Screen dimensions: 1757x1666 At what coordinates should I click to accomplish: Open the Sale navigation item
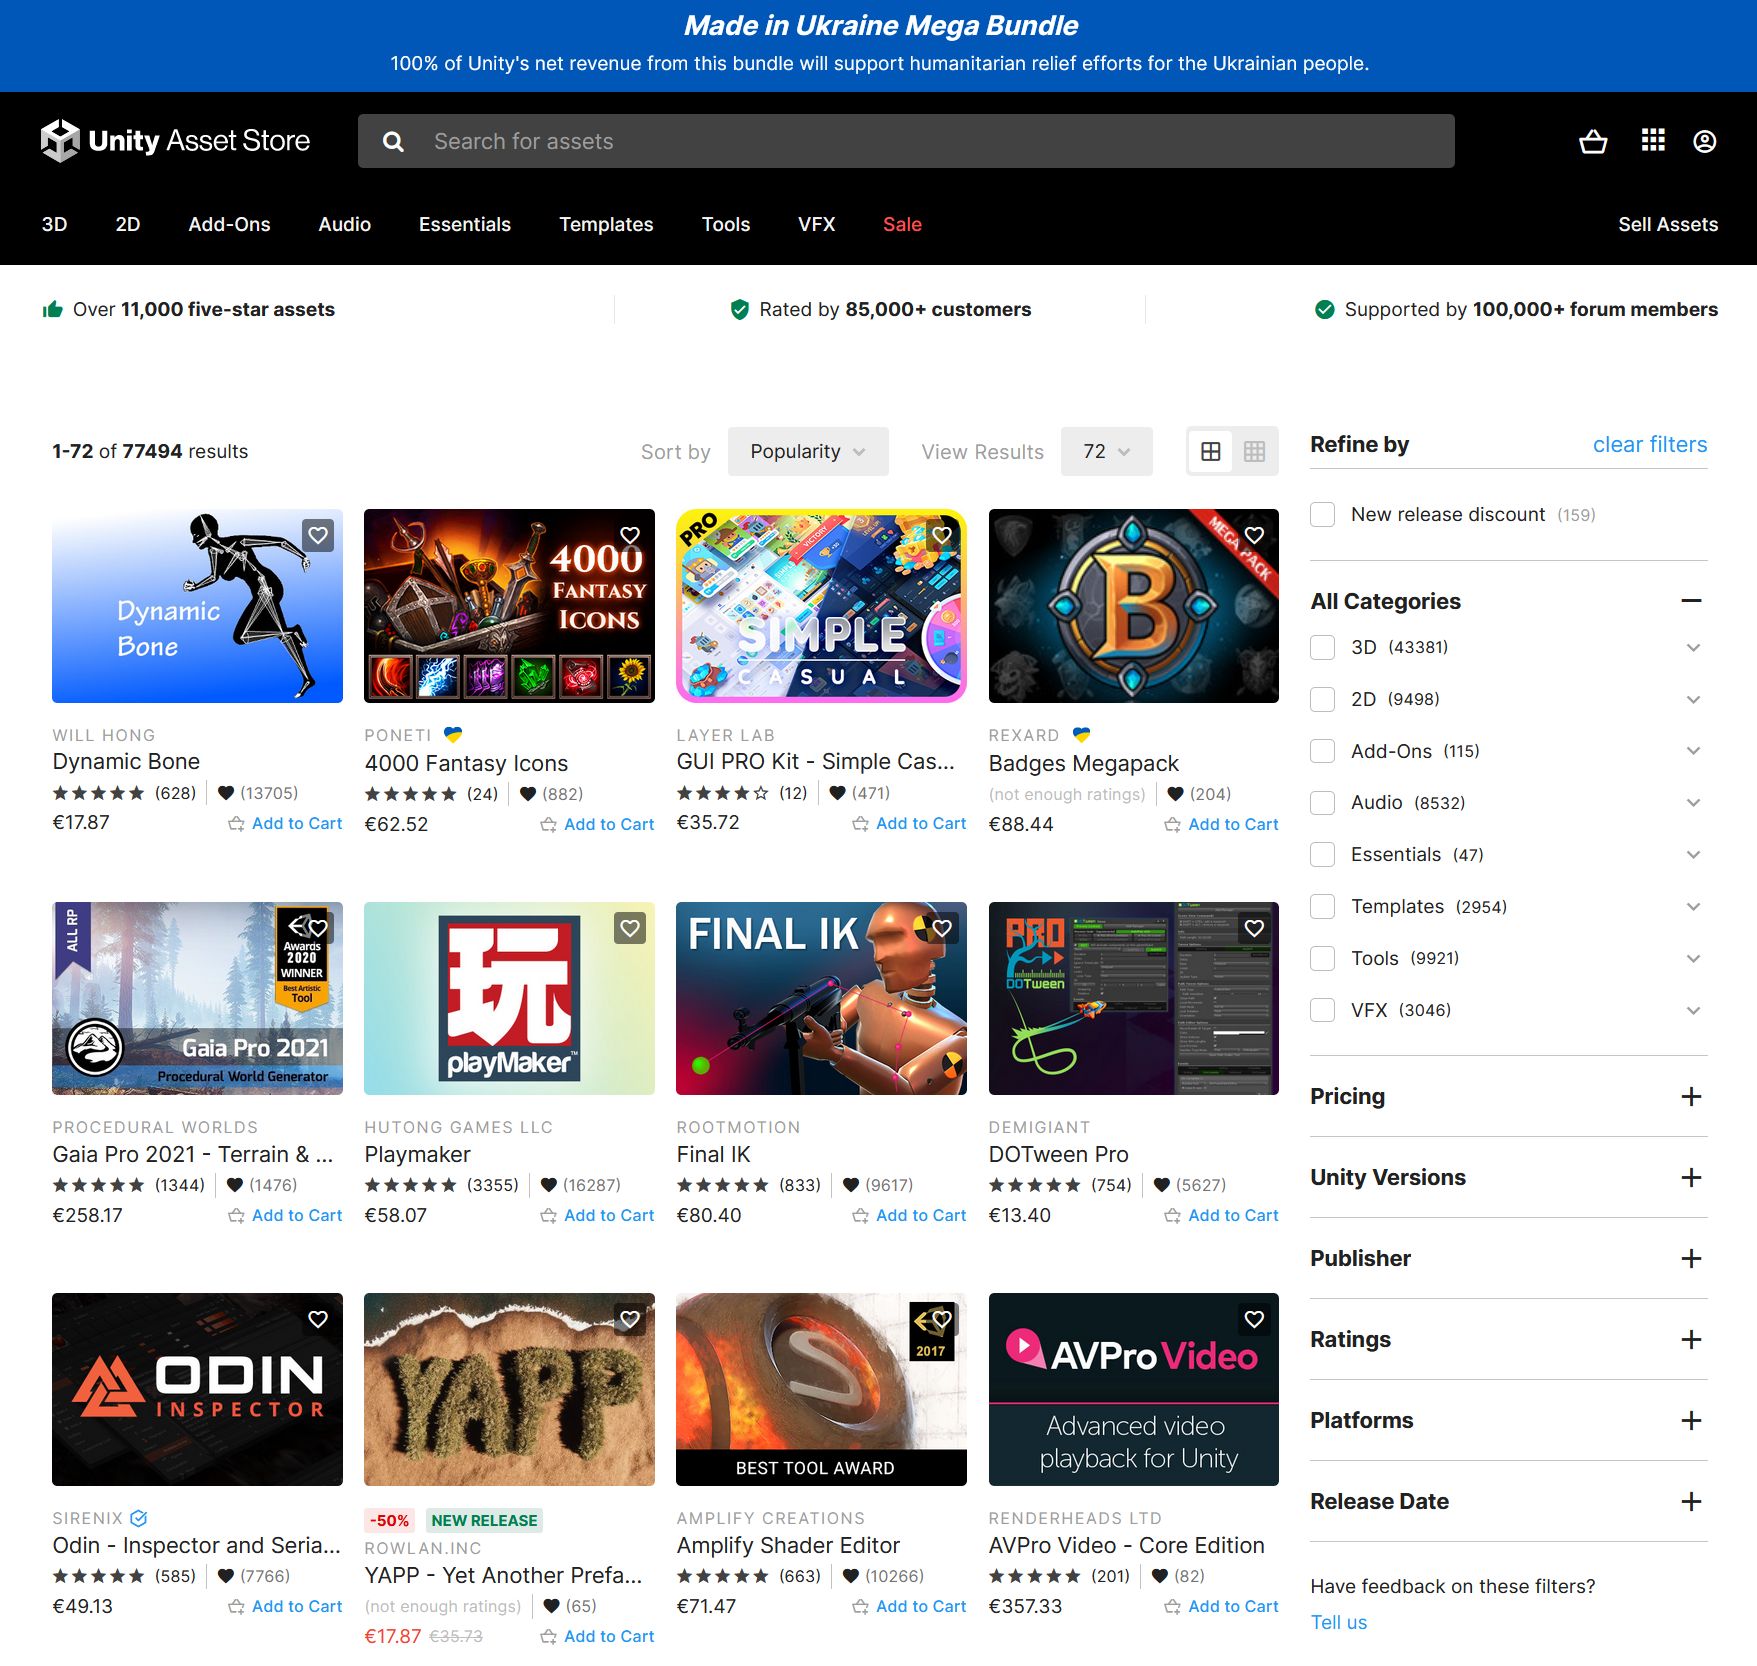pos(902,224)
